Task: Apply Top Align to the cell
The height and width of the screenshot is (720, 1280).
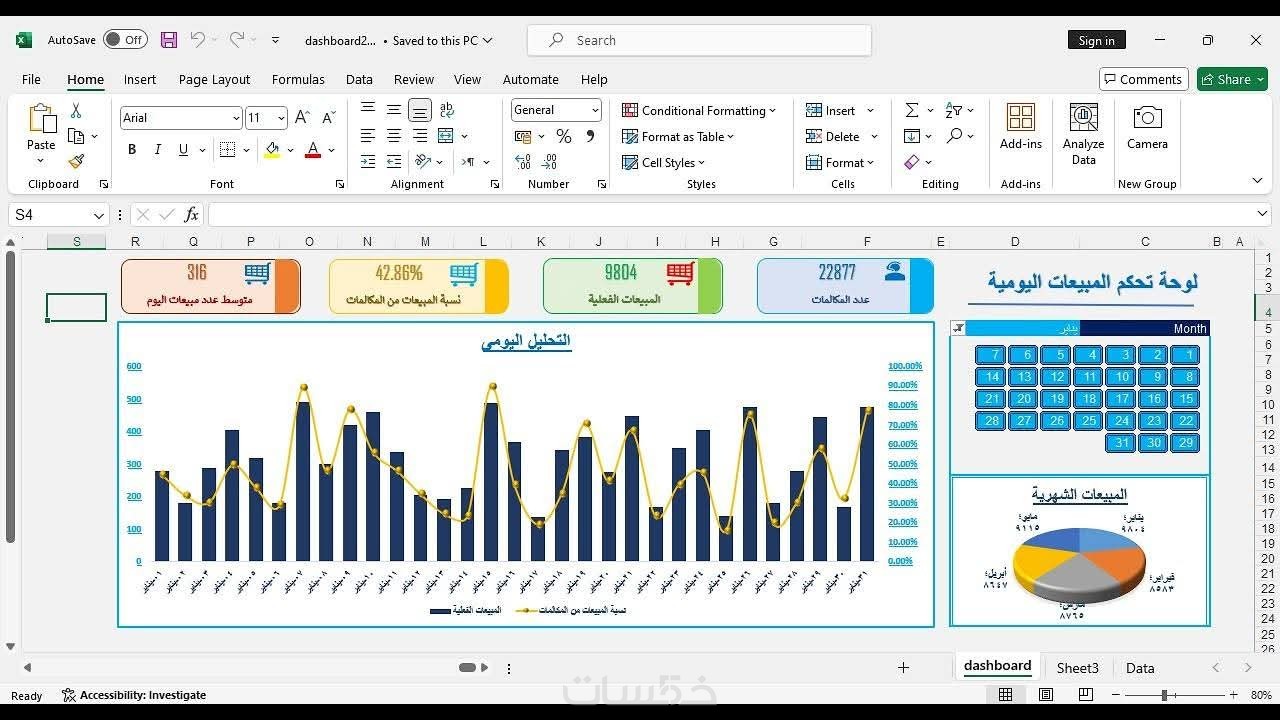Action: coord(369,109)
